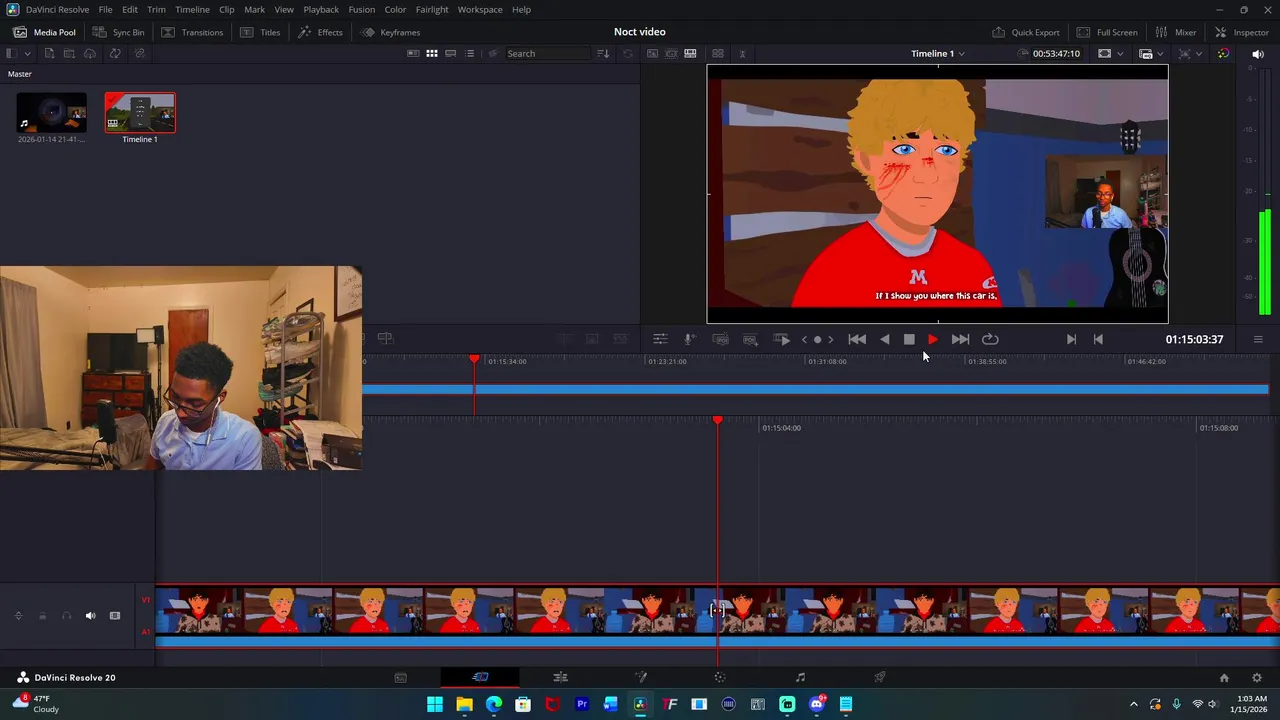1280x720 pixels.
Task: Open the Clip menu
Action: (227, 9)
